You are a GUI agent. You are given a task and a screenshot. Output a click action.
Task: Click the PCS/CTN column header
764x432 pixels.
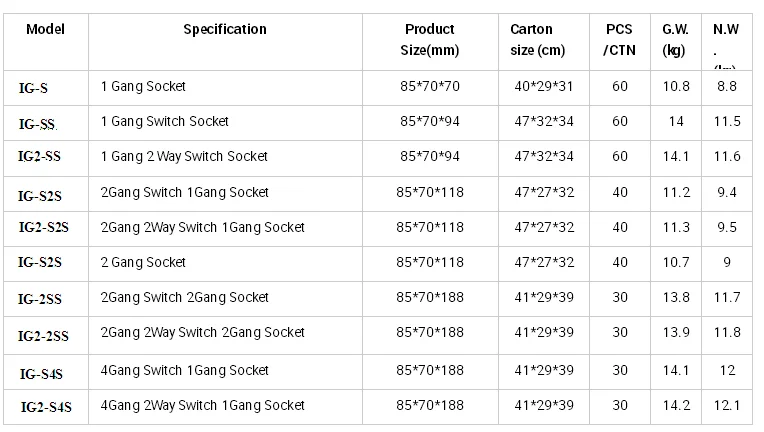coord(619,40)
